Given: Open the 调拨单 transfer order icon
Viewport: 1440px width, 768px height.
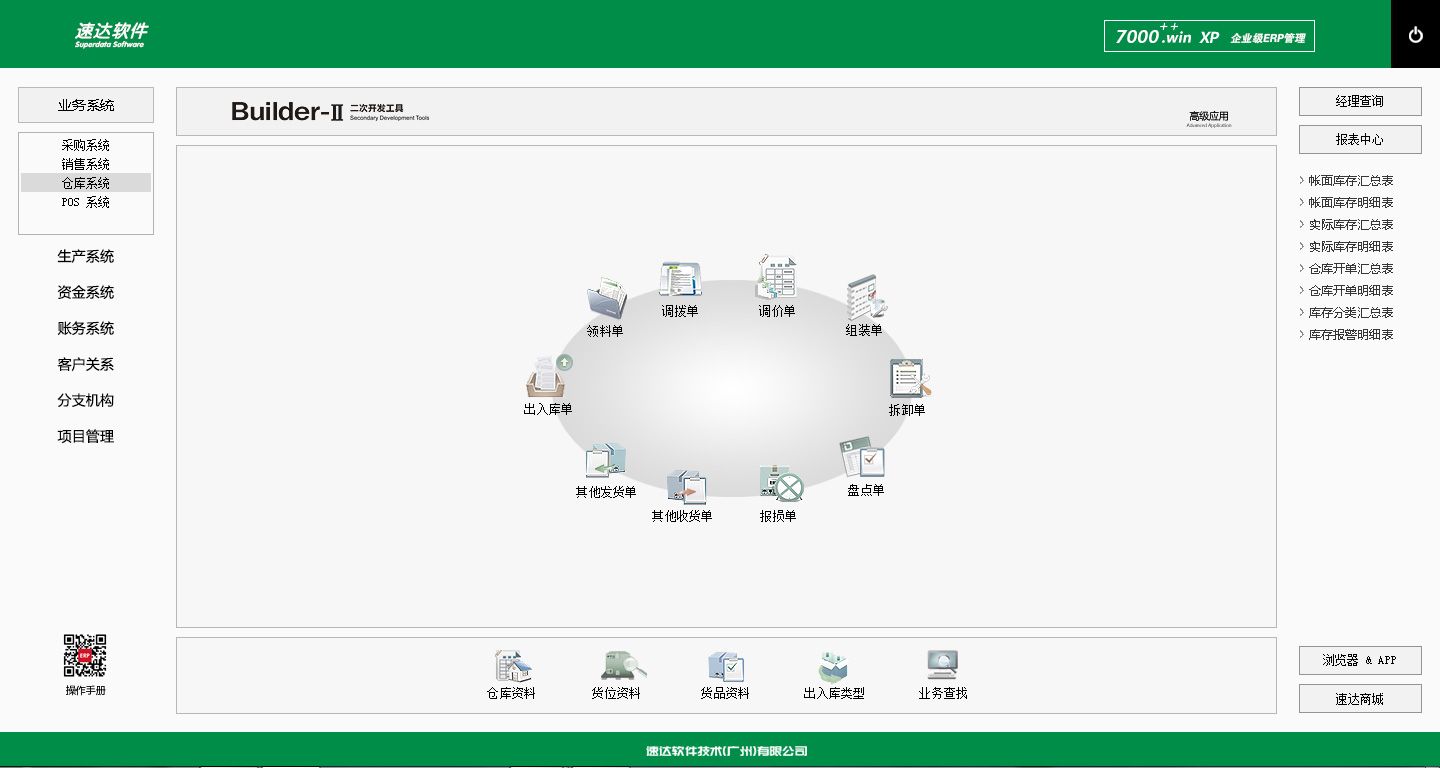Looking at the screenshot, I should [x=680, y=281].
